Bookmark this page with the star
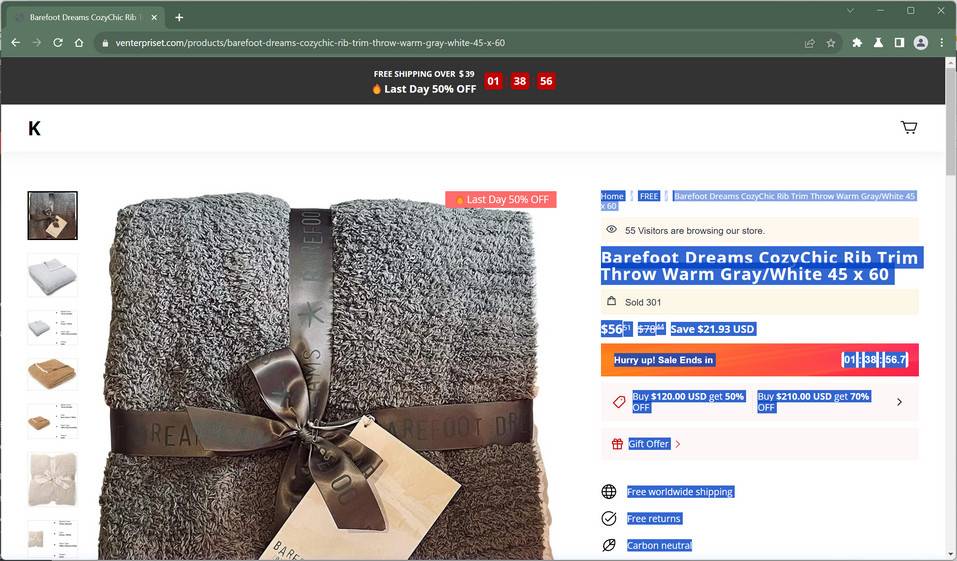This screenshot has height=561, width=957. (831, 43)
